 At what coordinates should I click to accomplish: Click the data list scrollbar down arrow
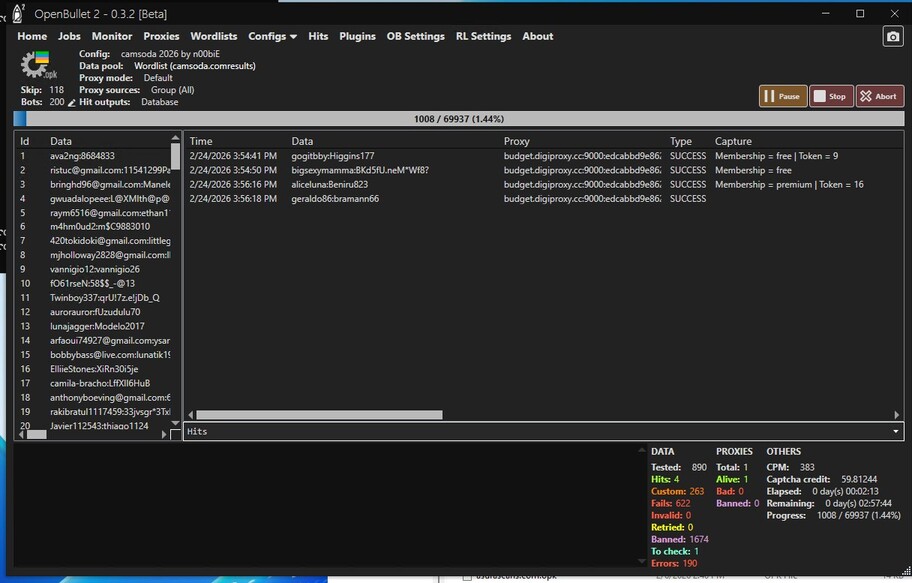pos(175,423)
